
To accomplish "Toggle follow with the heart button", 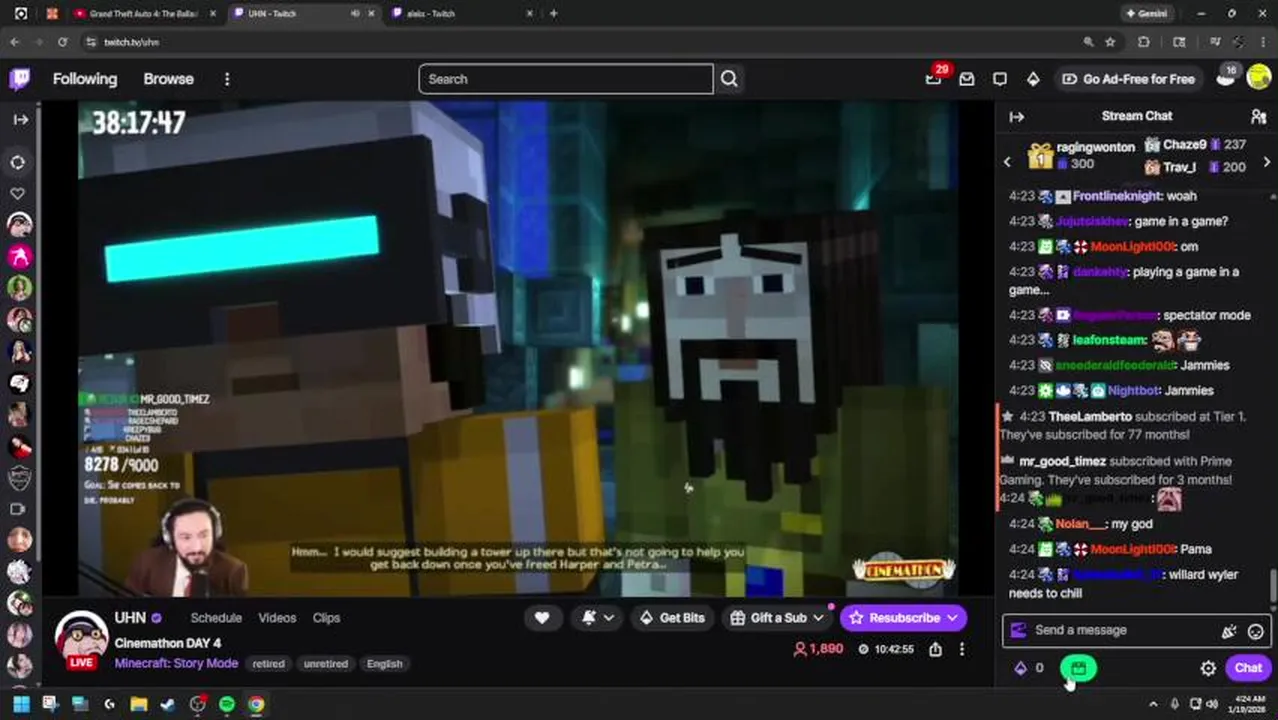I will (542, 618).
